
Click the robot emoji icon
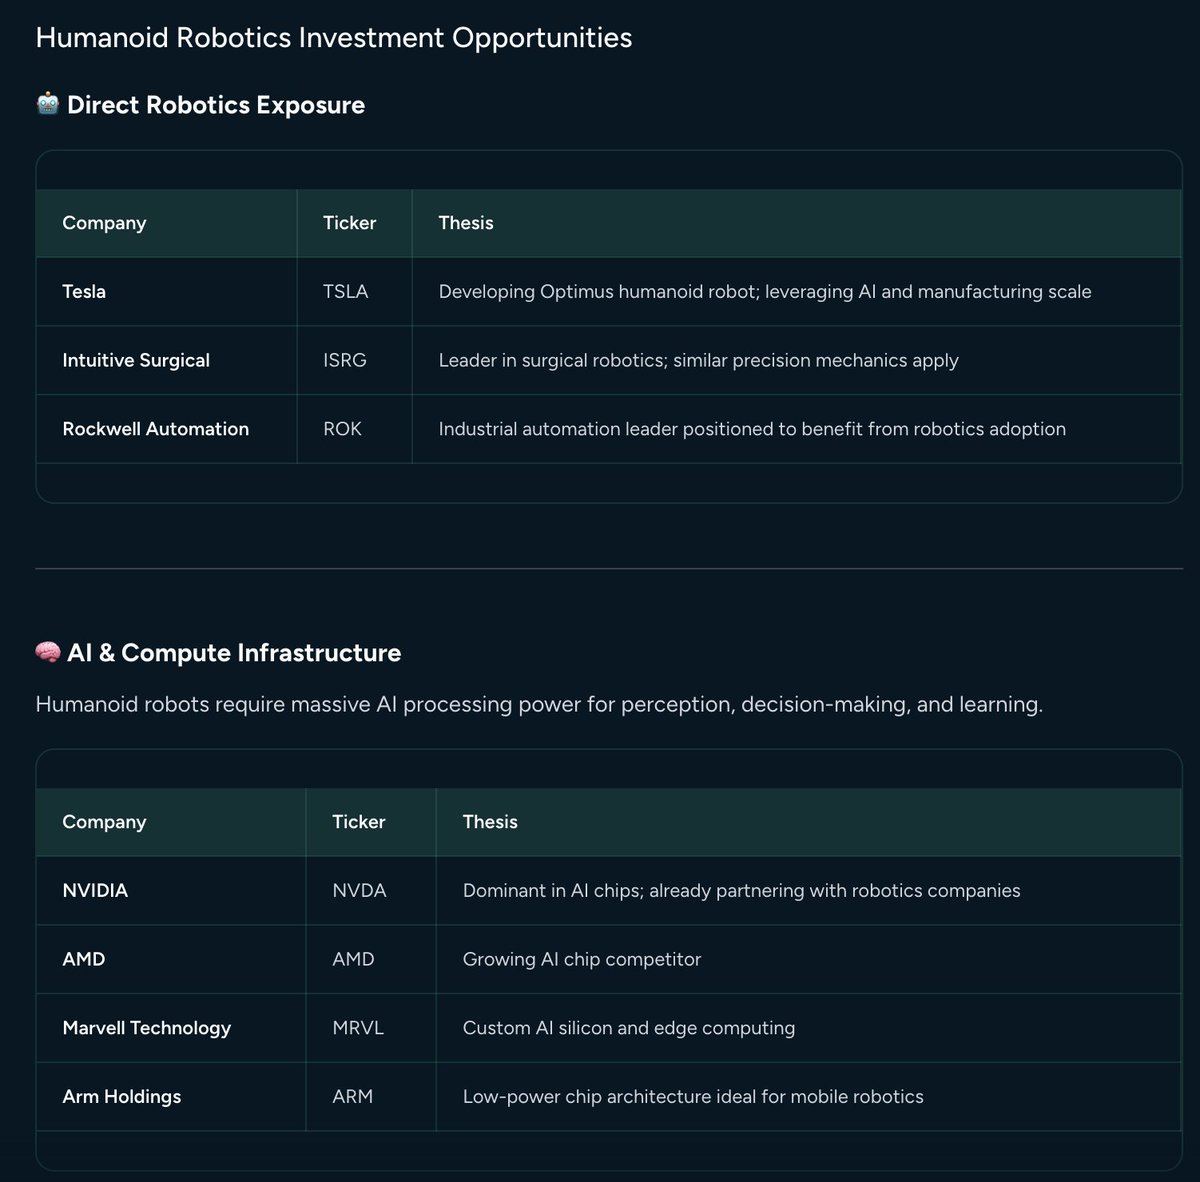(48, 104)
